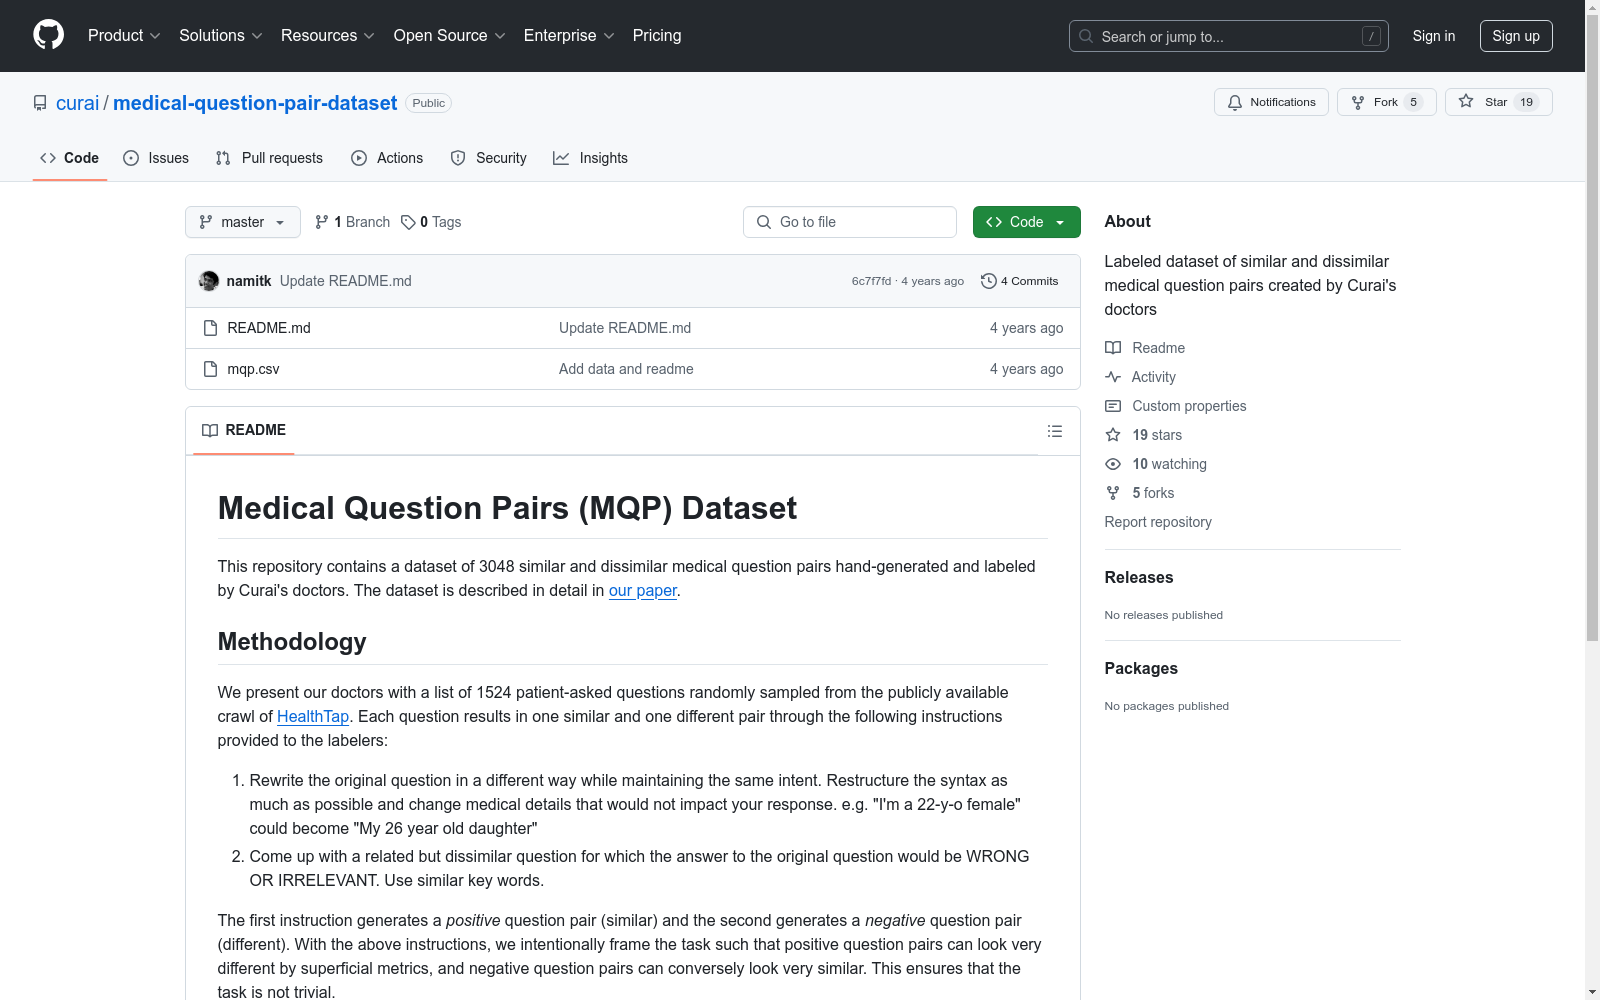Click the slash shortcut icon in search box

point(1371,36)
